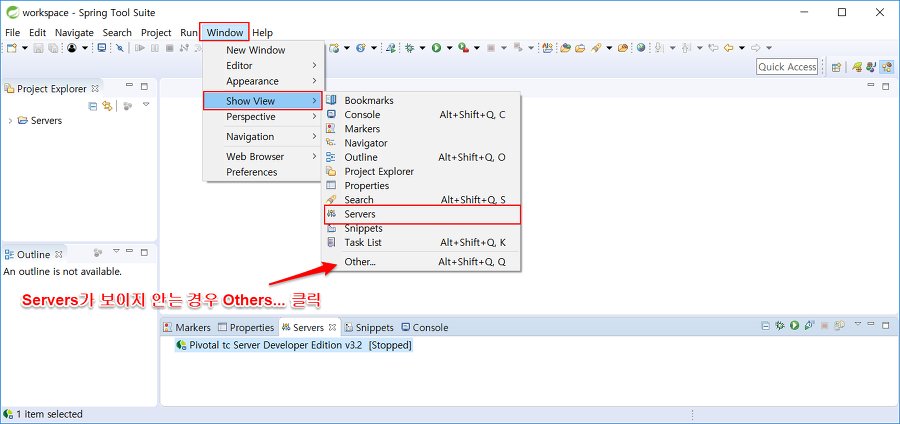Click the Skip All Breakpoints toolbar icon
900x424 pixels.
point(119,48)
